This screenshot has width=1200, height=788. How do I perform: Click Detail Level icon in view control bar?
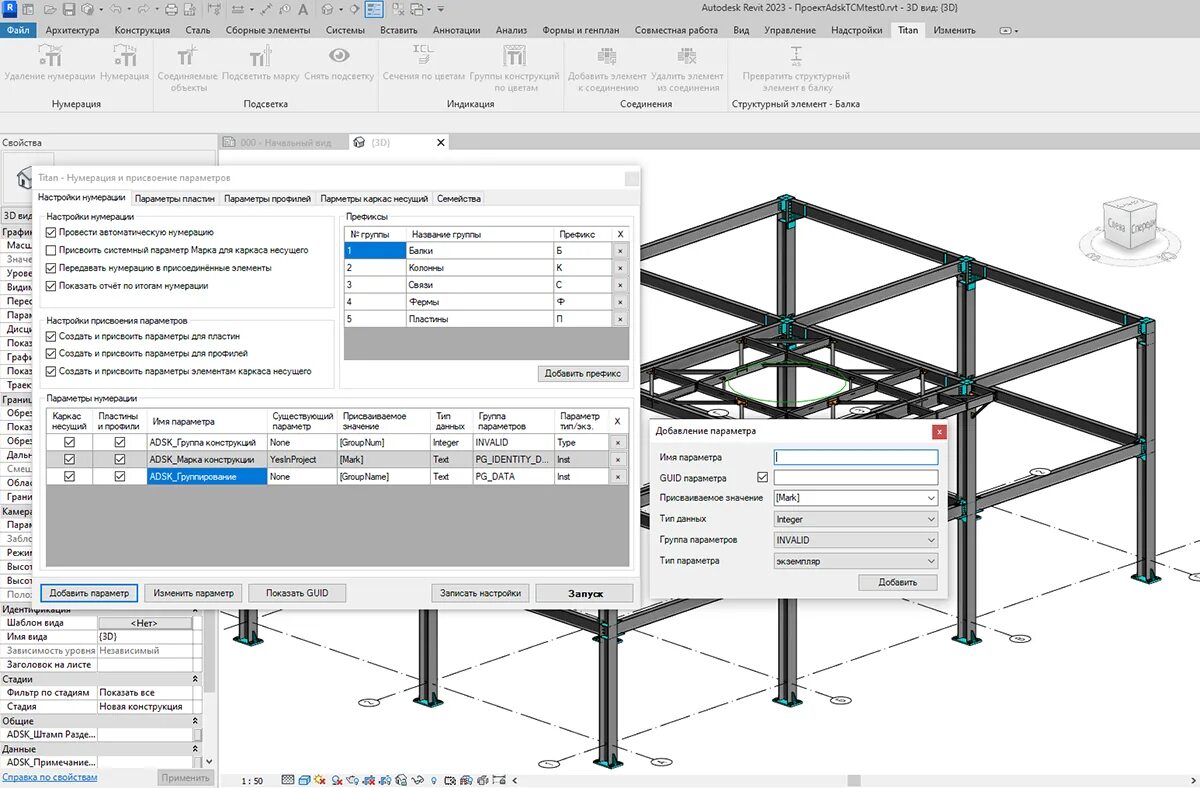tap(288, 780)
